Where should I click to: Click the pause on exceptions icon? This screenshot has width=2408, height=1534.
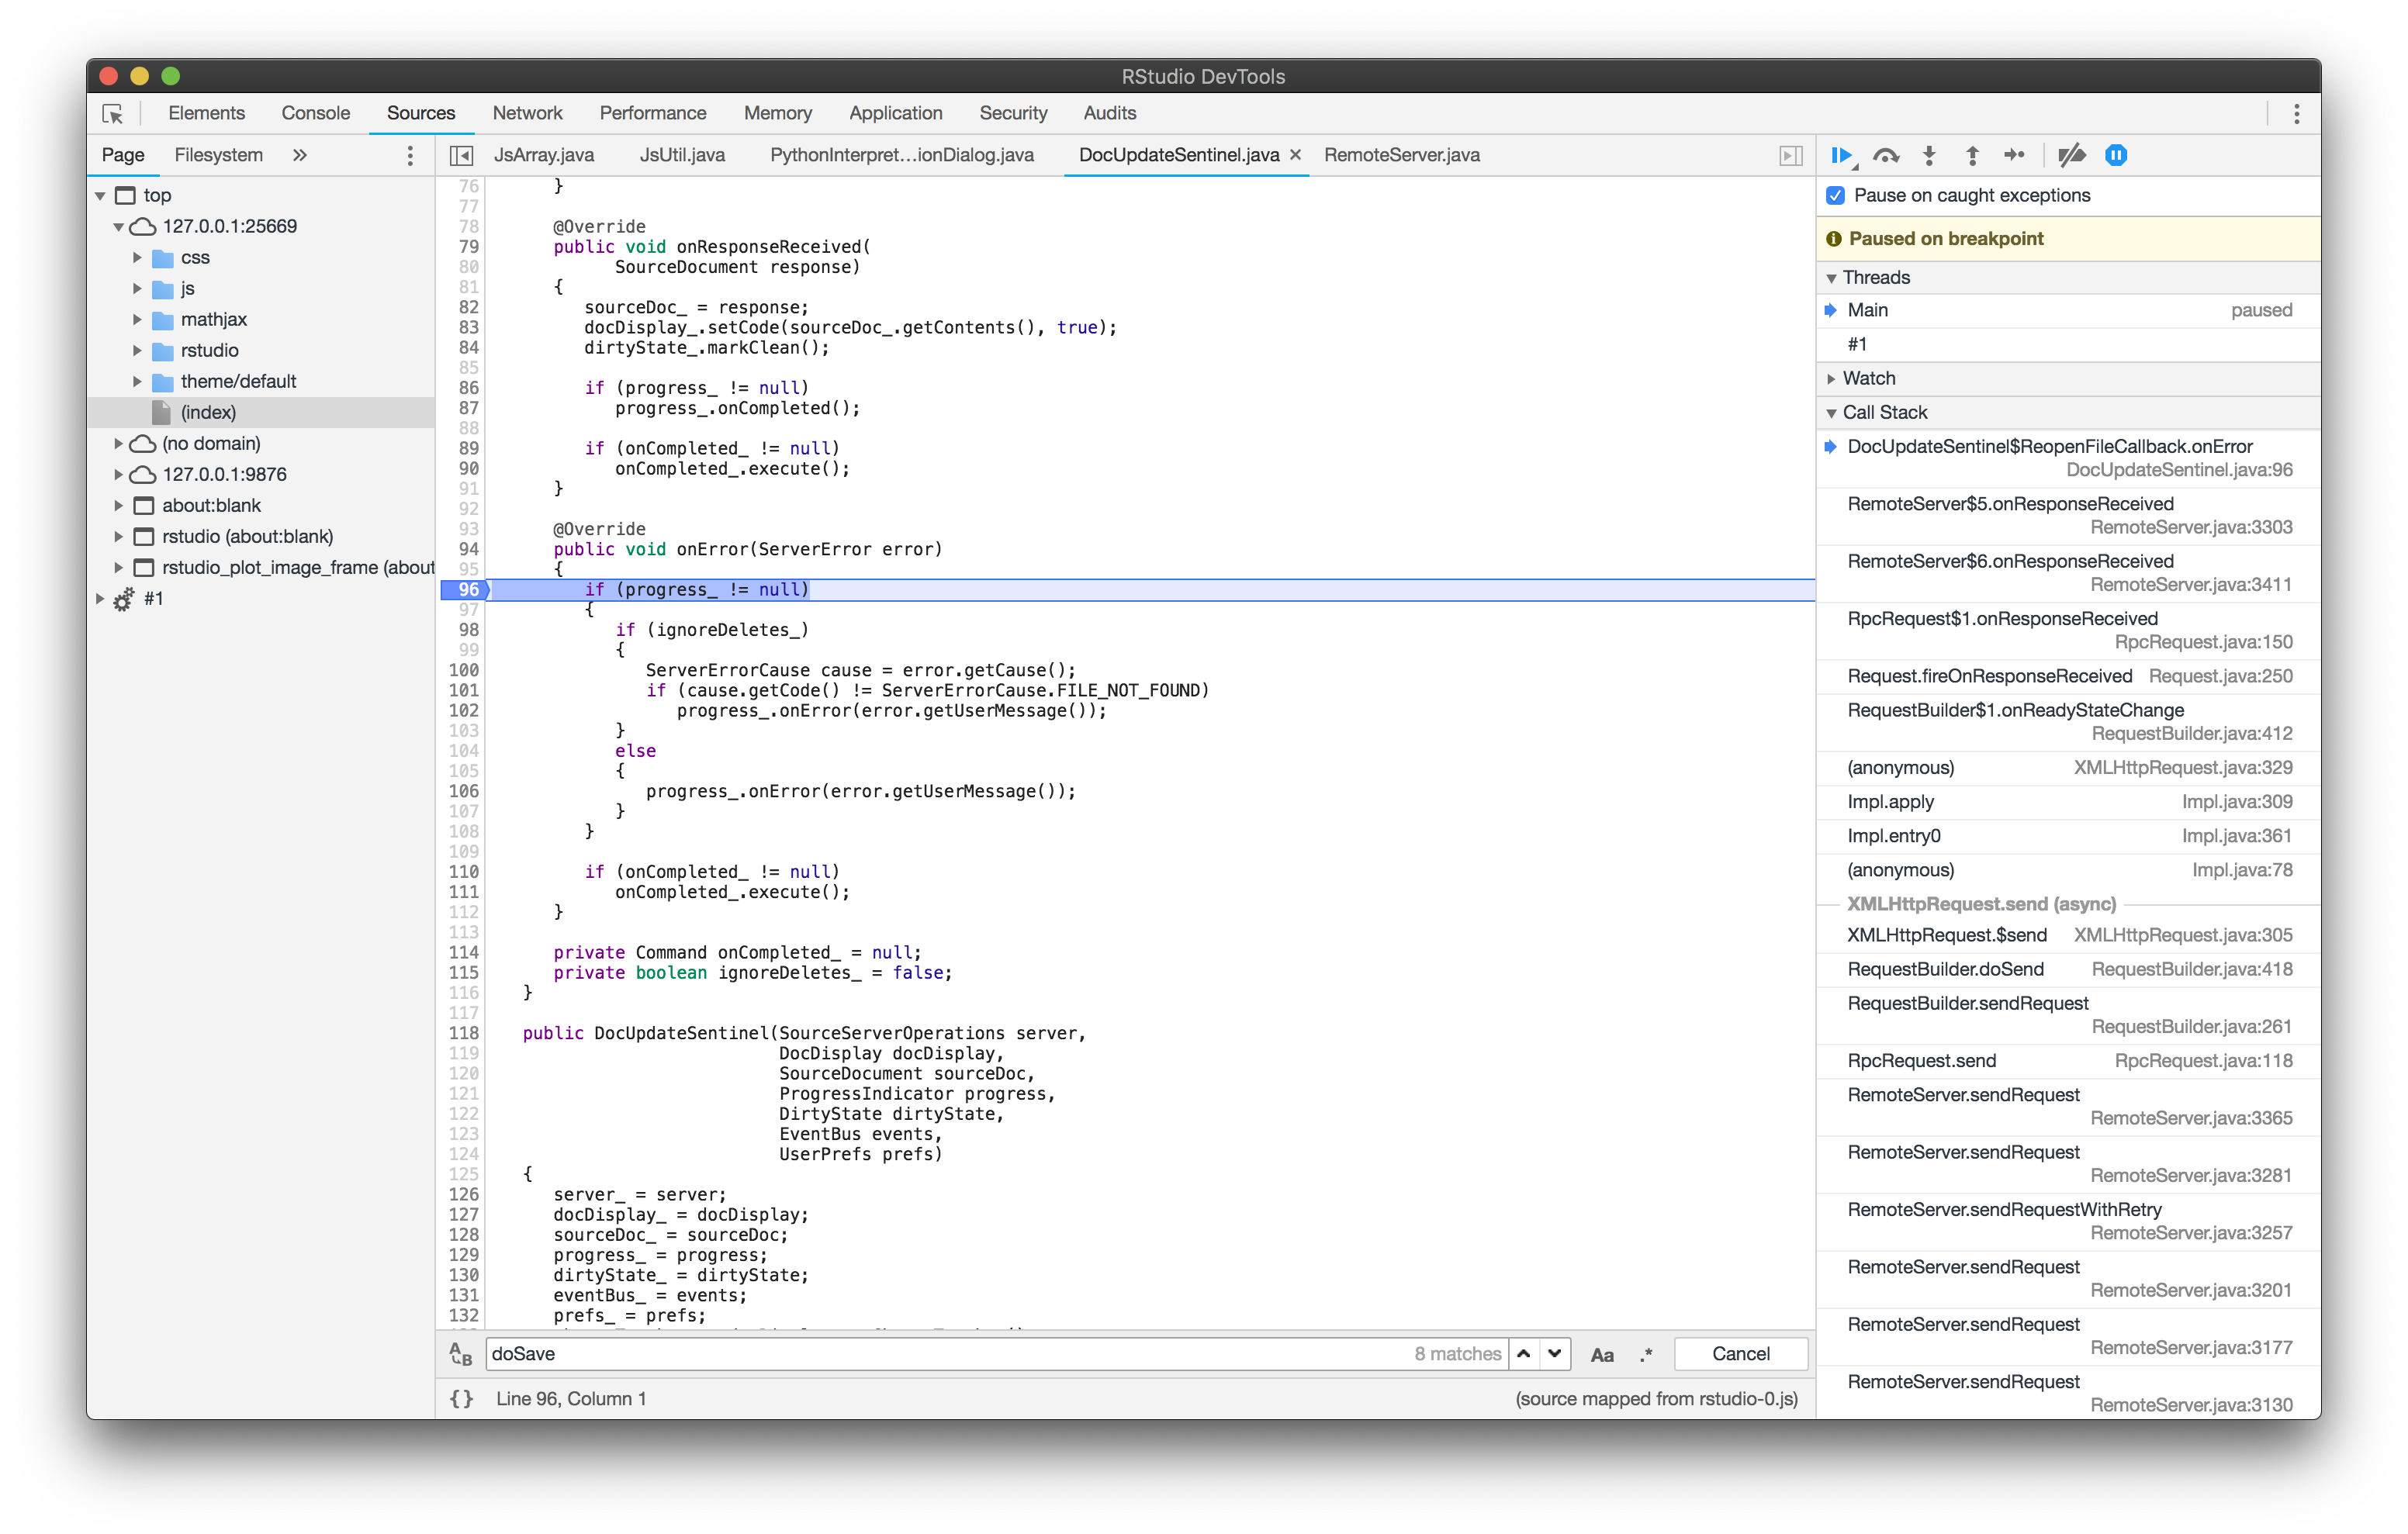click(2116, 155)
